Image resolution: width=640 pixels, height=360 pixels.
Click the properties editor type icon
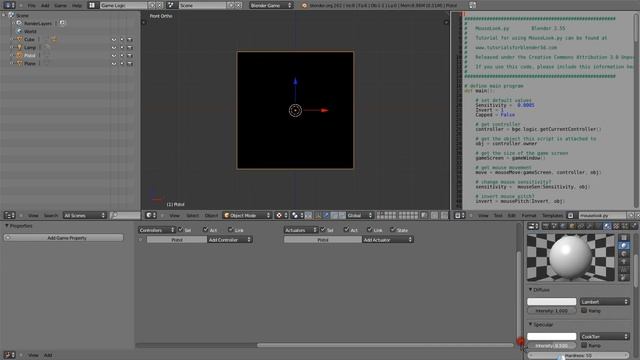tap(532, 226)
